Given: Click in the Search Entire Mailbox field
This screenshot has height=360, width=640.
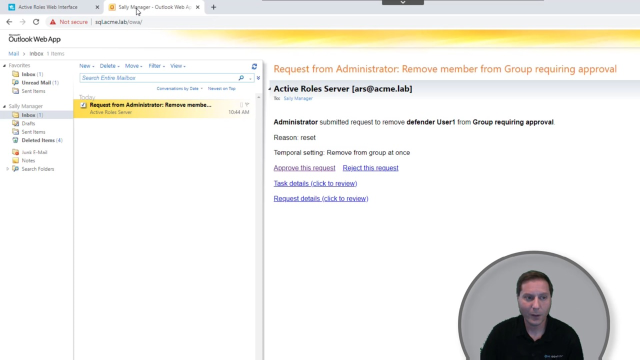Looking at the screenshot, I should pos(159,78).
